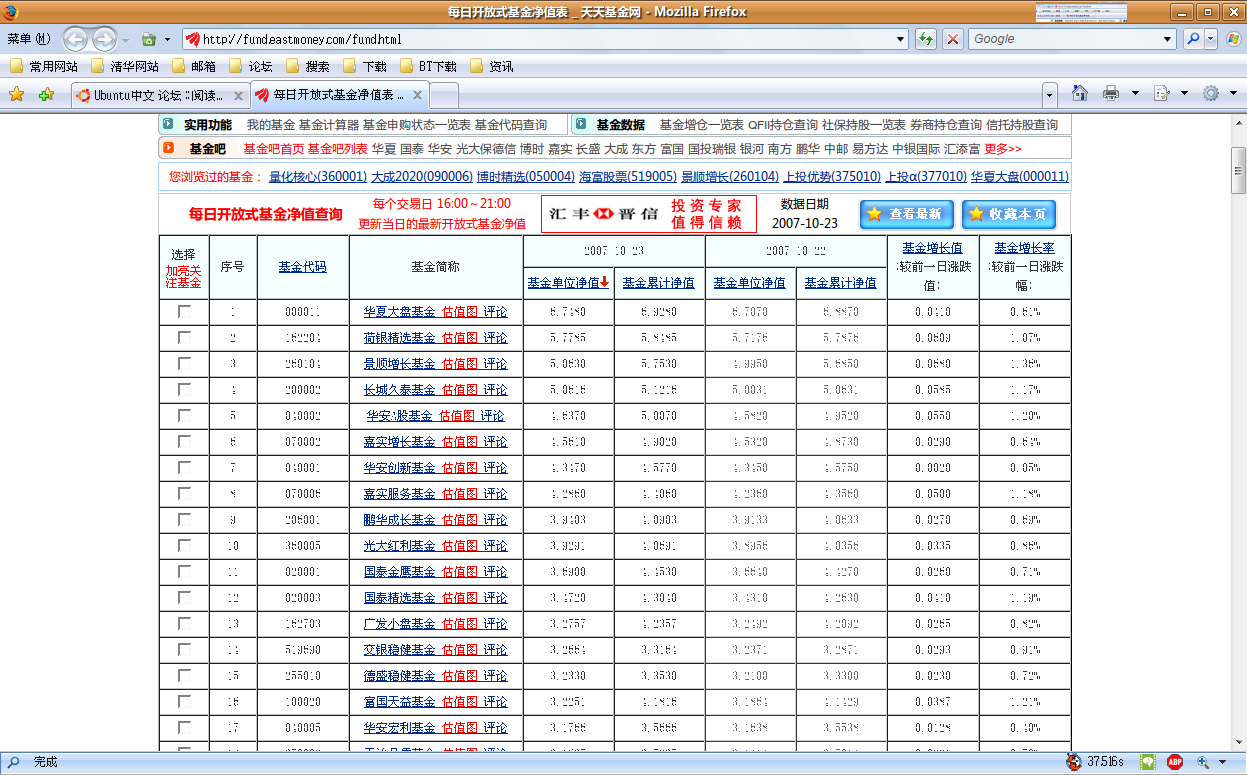1247x775 pixels.
Task: Click the zoom magnifier status icon
Action: coord(1202,762)
